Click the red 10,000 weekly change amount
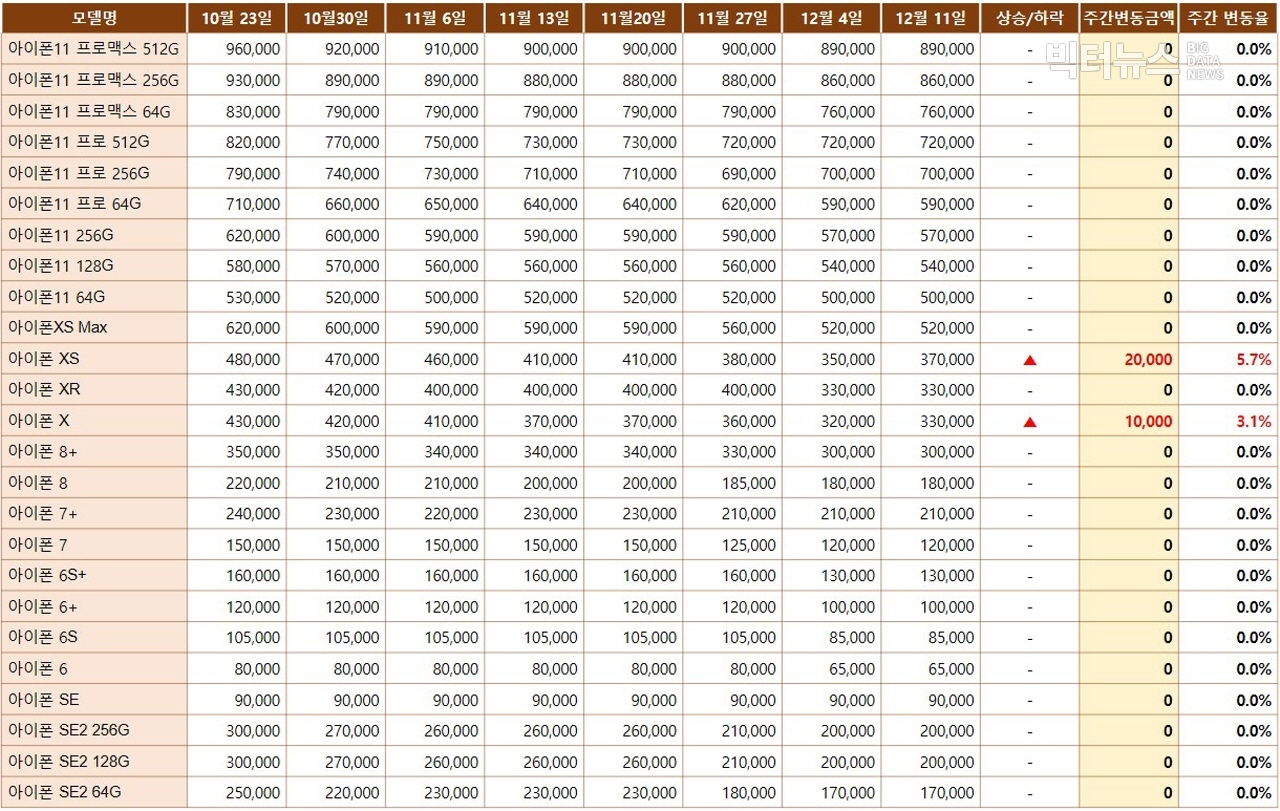 click(1148, 422)
